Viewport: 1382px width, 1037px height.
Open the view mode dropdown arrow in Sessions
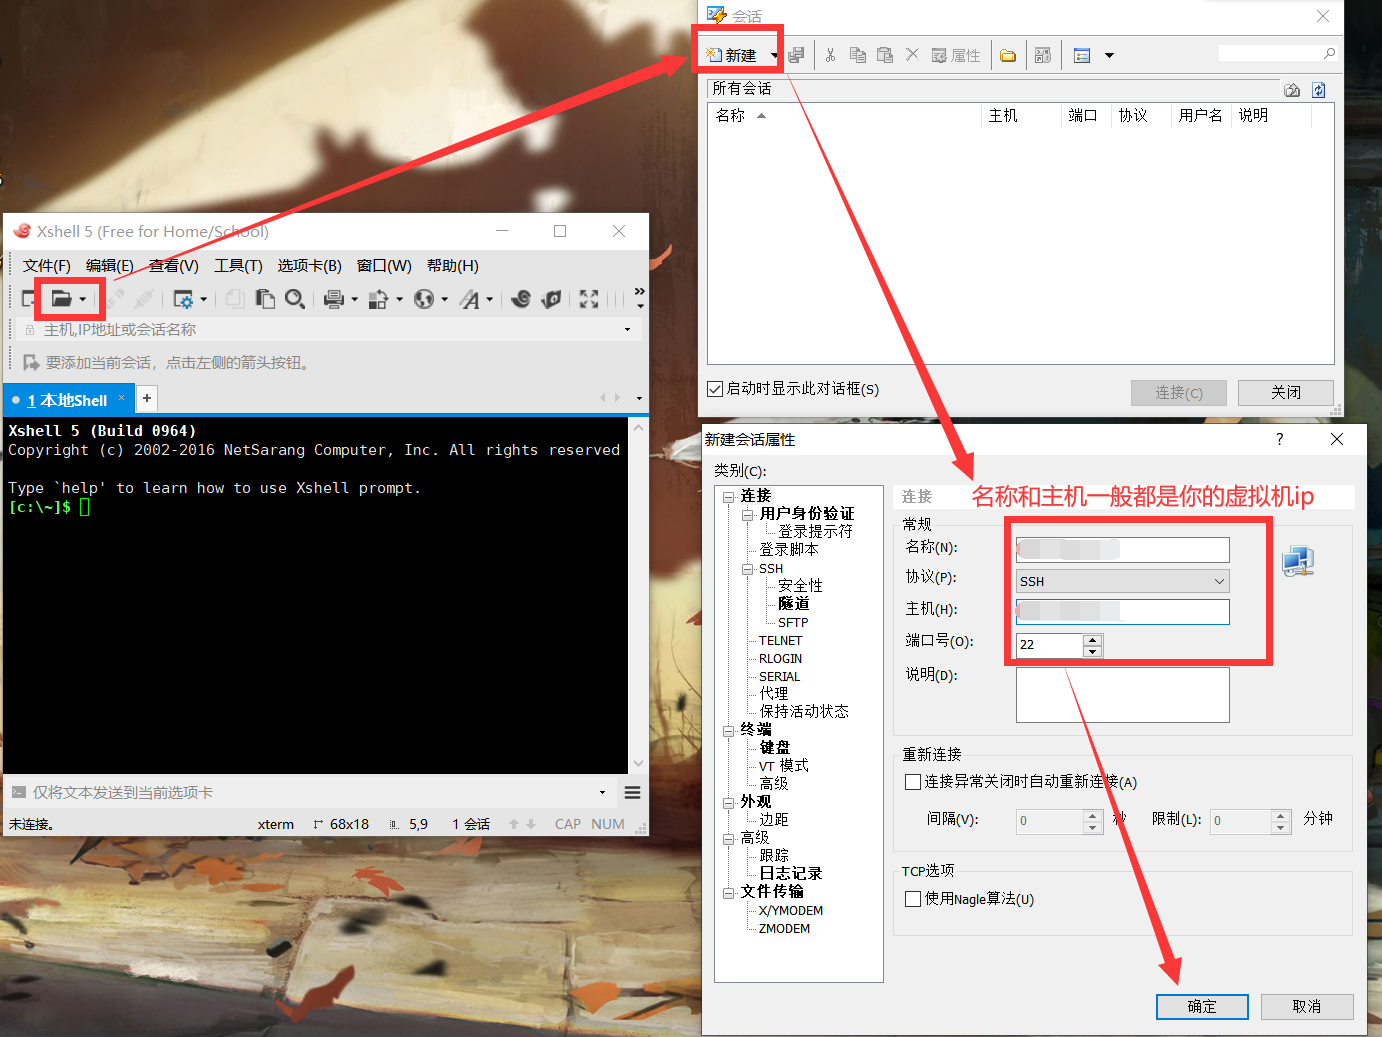tap(1109, 56)
